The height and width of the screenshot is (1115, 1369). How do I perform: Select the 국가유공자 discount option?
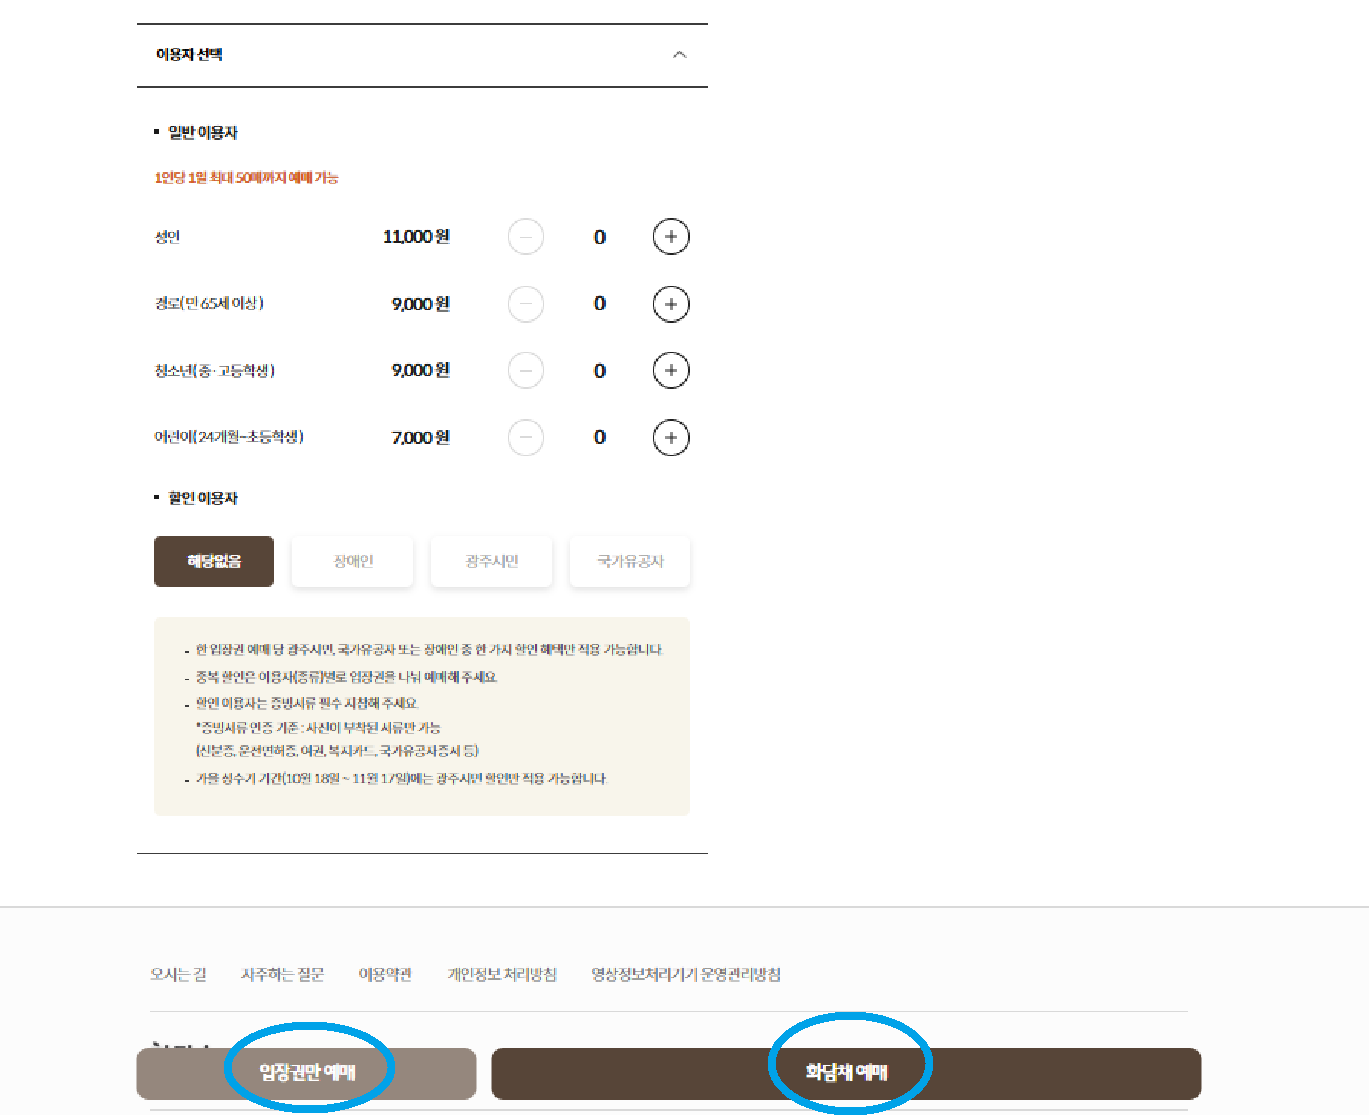629,561
